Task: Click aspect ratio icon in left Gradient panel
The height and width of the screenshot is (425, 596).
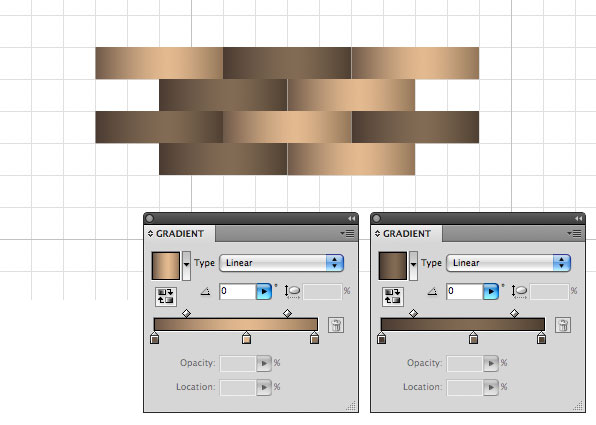Action: 292,292
